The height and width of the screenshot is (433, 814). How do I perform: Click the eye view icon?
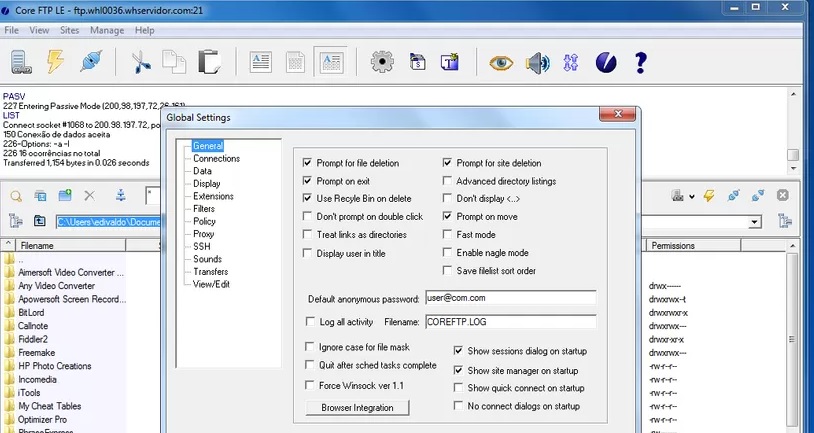click(501, 63)
